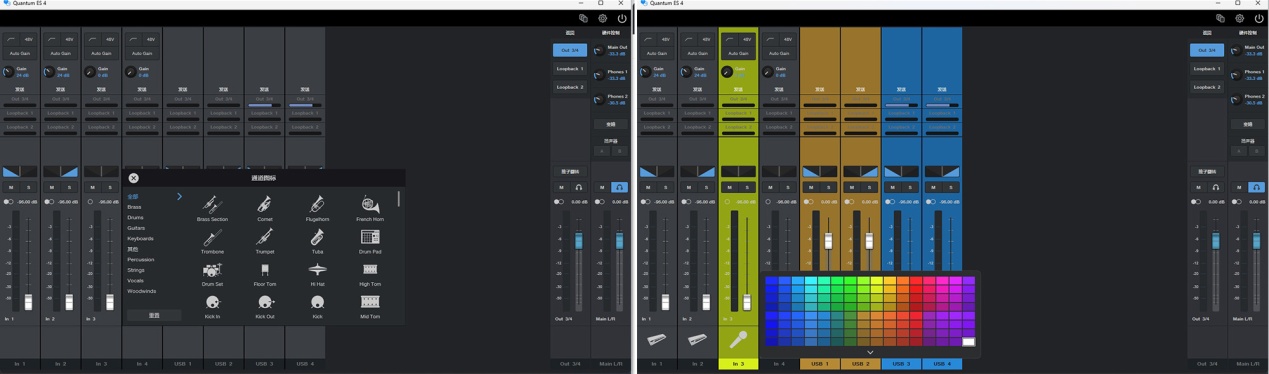The width and height of the screenshot is (1269, 374).
Task: Mute the In 3 channel in left window
Action: pyautogui.click(x=92, y=187)
